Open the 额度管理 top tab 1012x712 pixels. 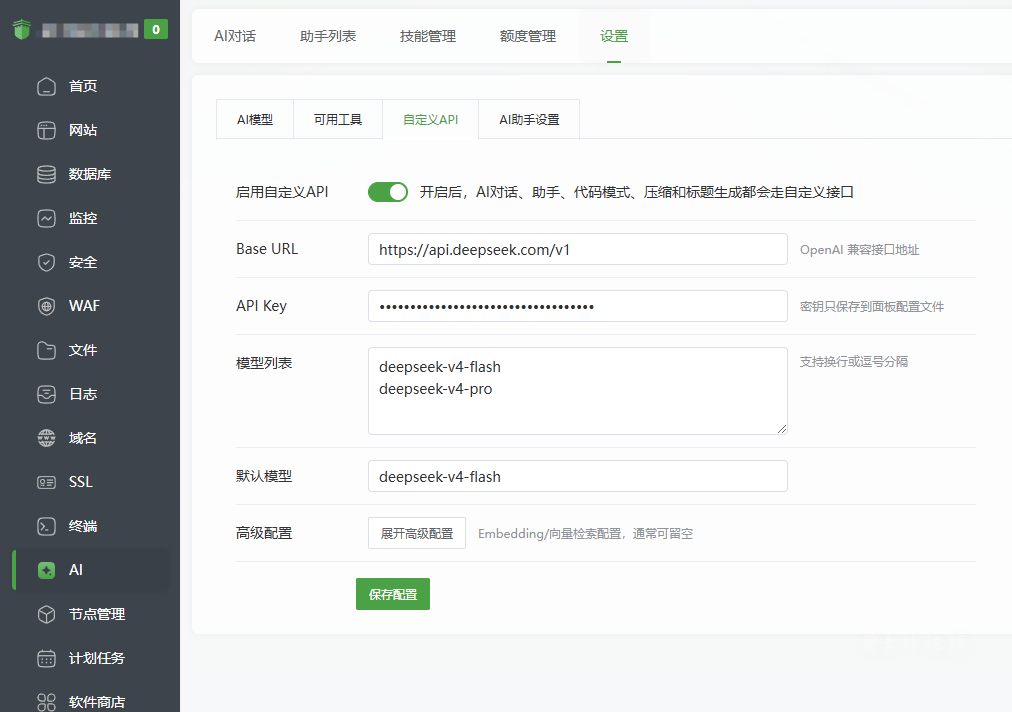[x=528, y=36]
